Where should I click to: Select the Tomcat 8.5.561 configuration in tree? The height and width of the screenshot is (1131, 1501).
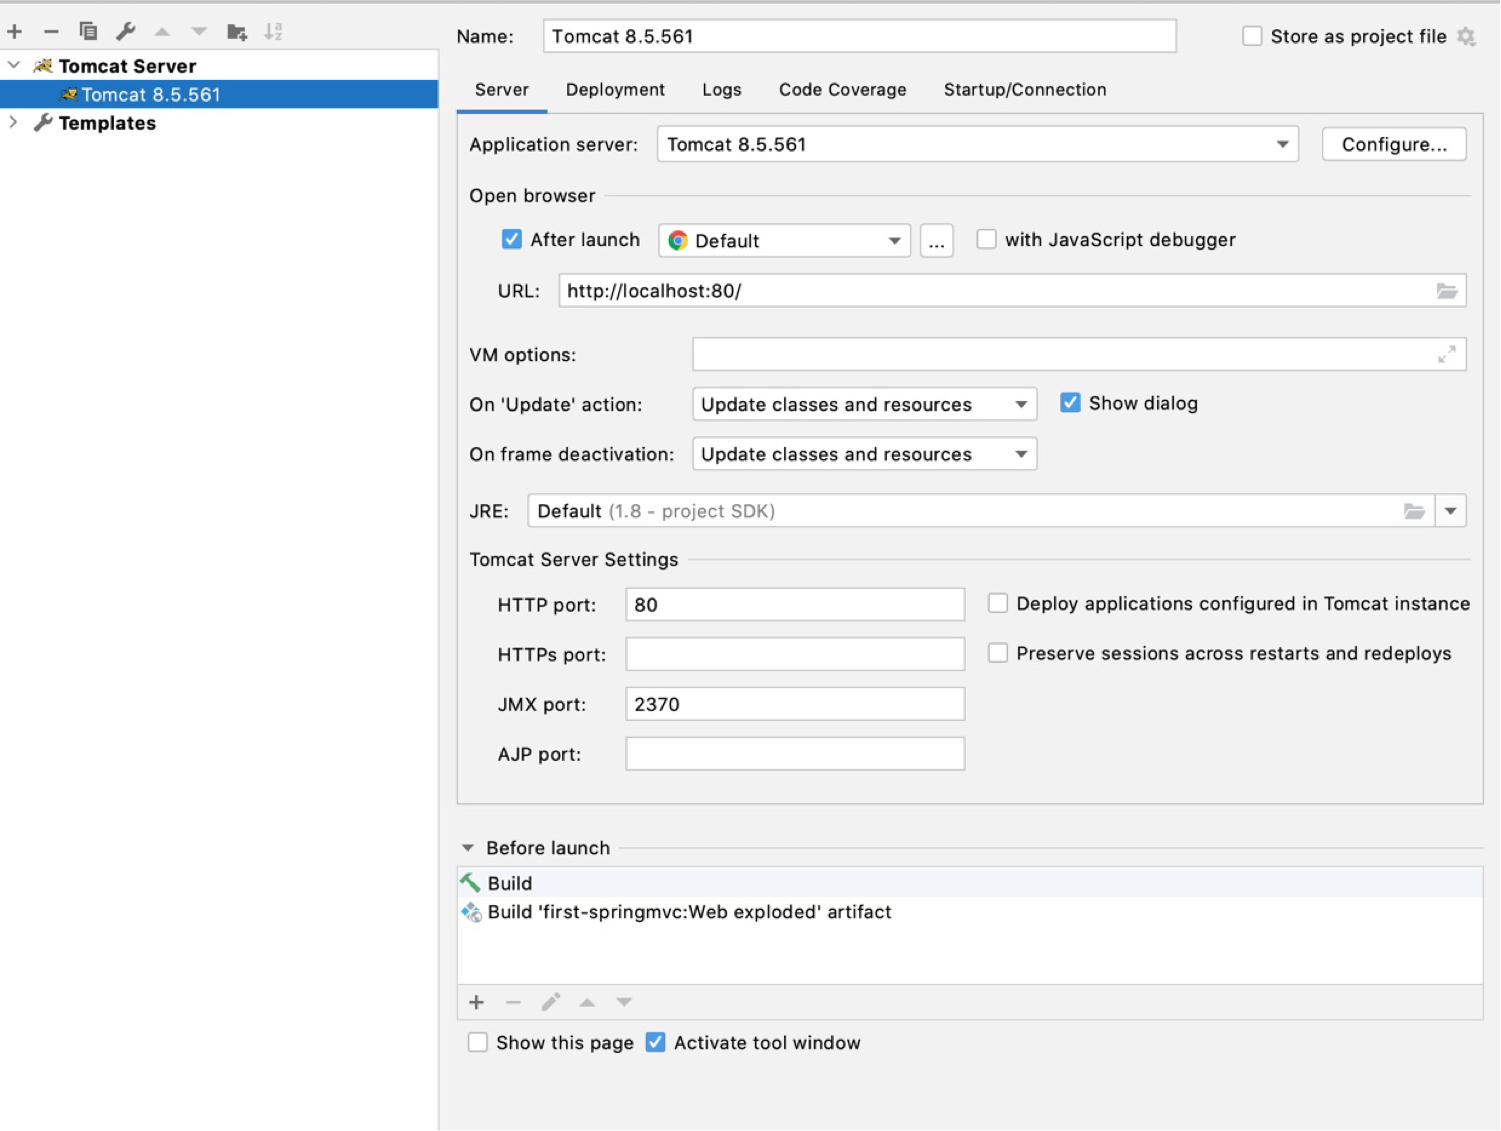[x=219, y=95]
